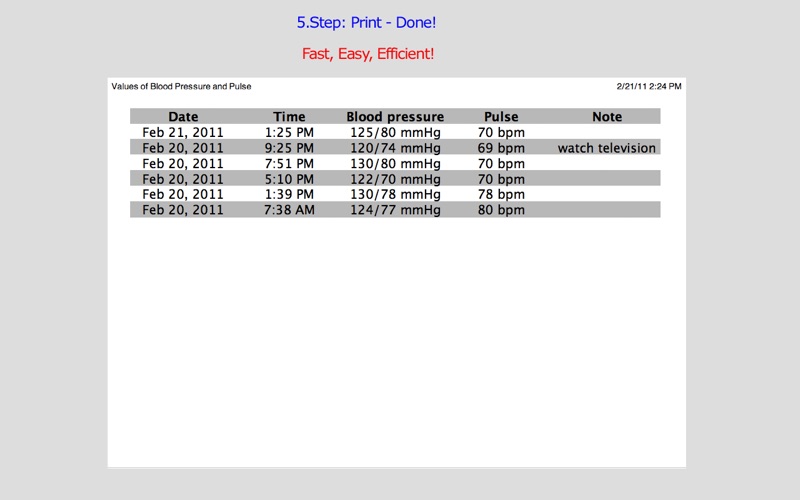Click the '130/80 mmHg' reading
Image resolution: width=800 pixels, height=500 pixels.
click(395, 164)
